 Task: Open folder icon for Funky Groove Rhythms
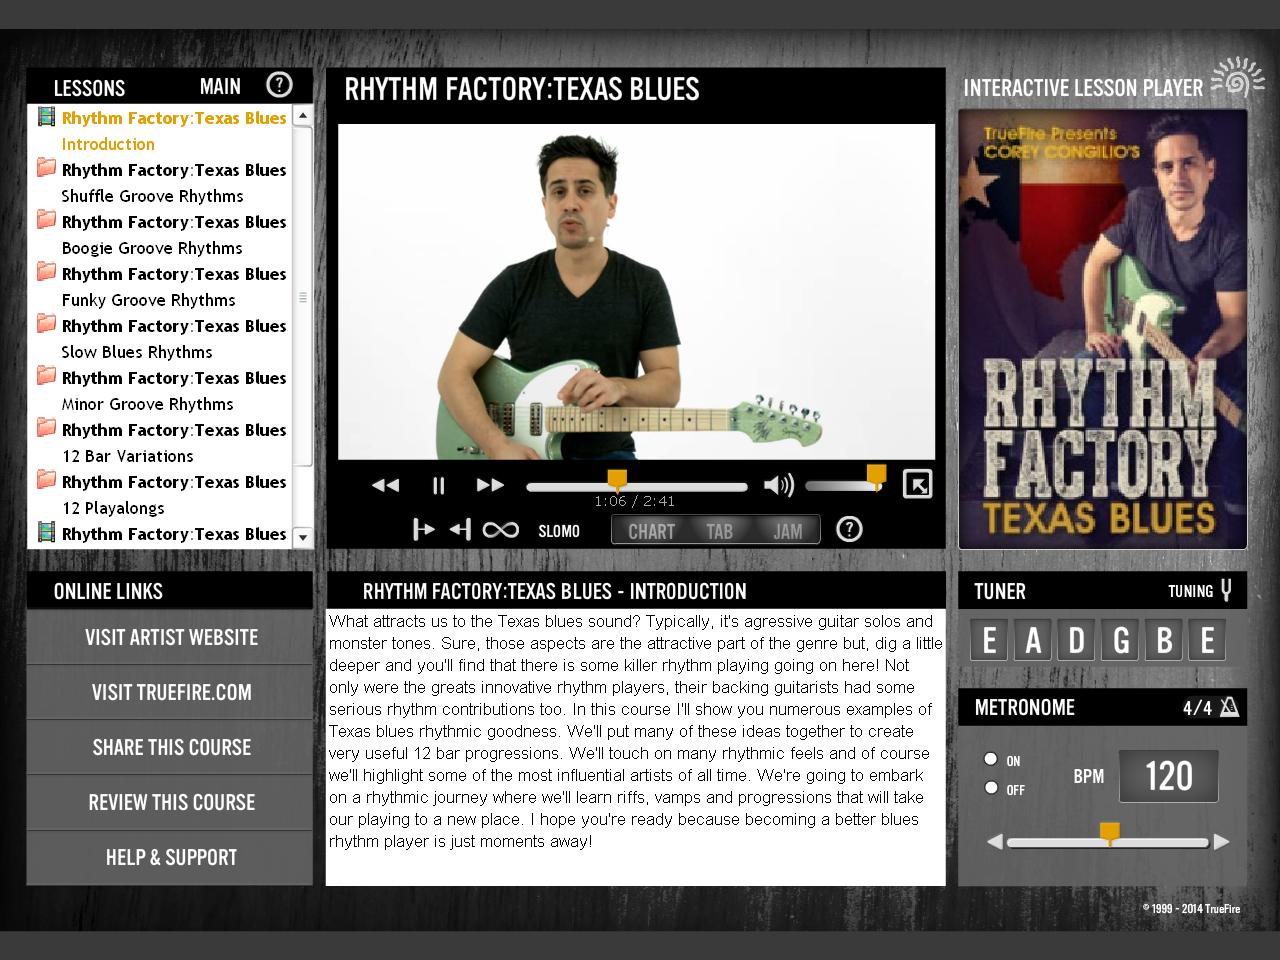[x=46, y=272]
